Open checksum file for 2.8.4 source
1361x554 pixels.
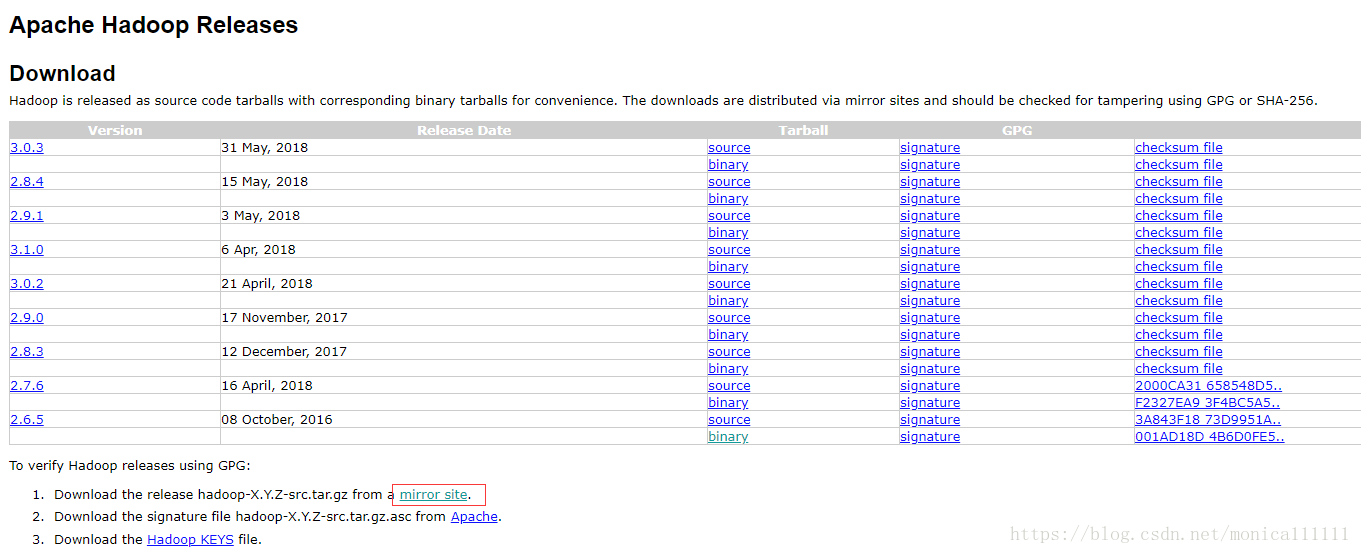coord(1179,182)
